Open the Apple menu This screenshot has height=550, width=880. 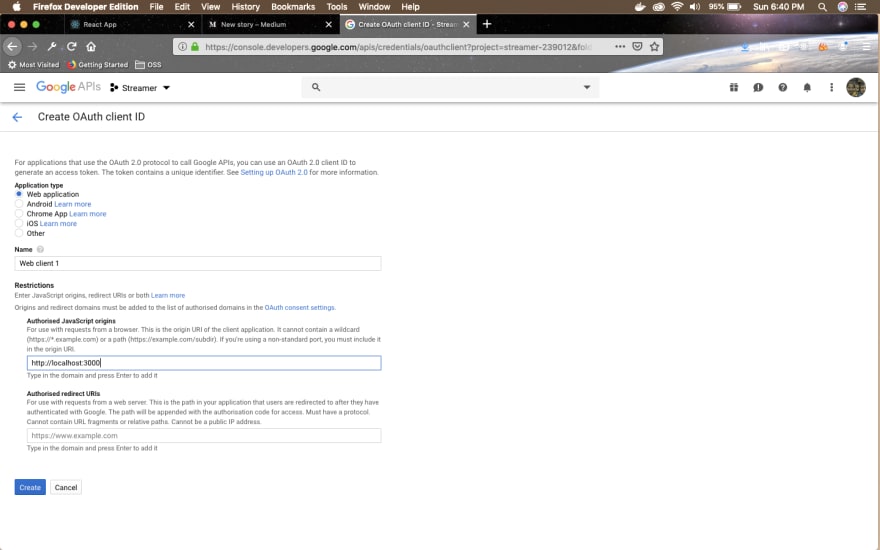[16, 7]
